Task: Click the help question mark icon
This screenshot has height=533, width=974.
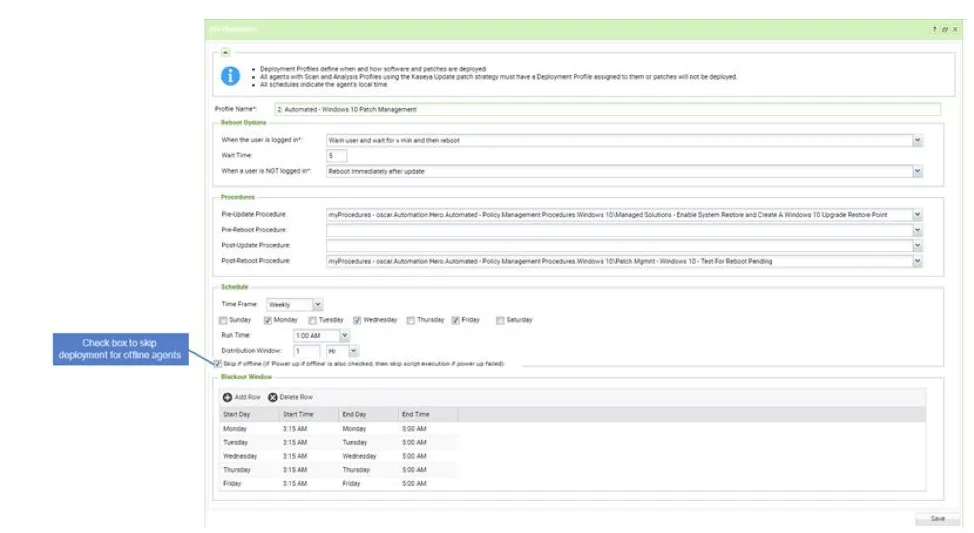Action: point(934,30)
